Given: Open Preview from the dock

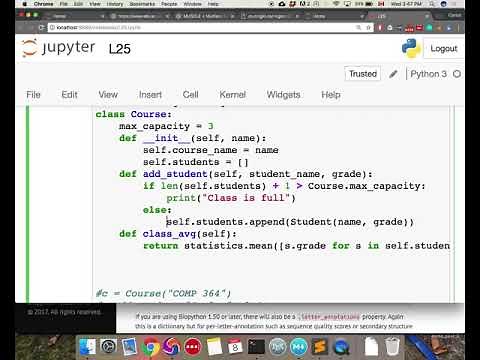Looking at the screenshot, I should (x=130, y=347).
